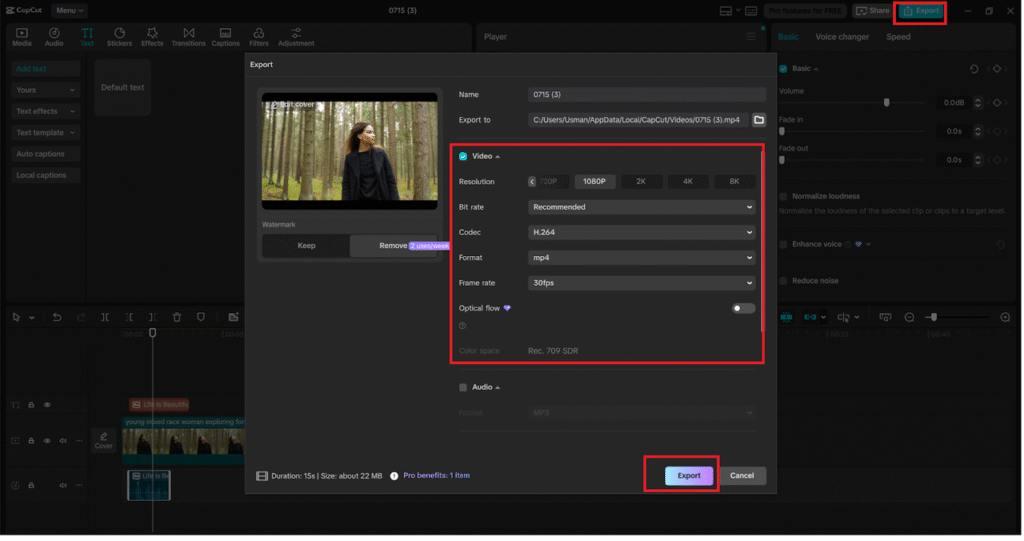Click the Optical flow help question icon
This screenshot has height=541, width=1024.
462,326
